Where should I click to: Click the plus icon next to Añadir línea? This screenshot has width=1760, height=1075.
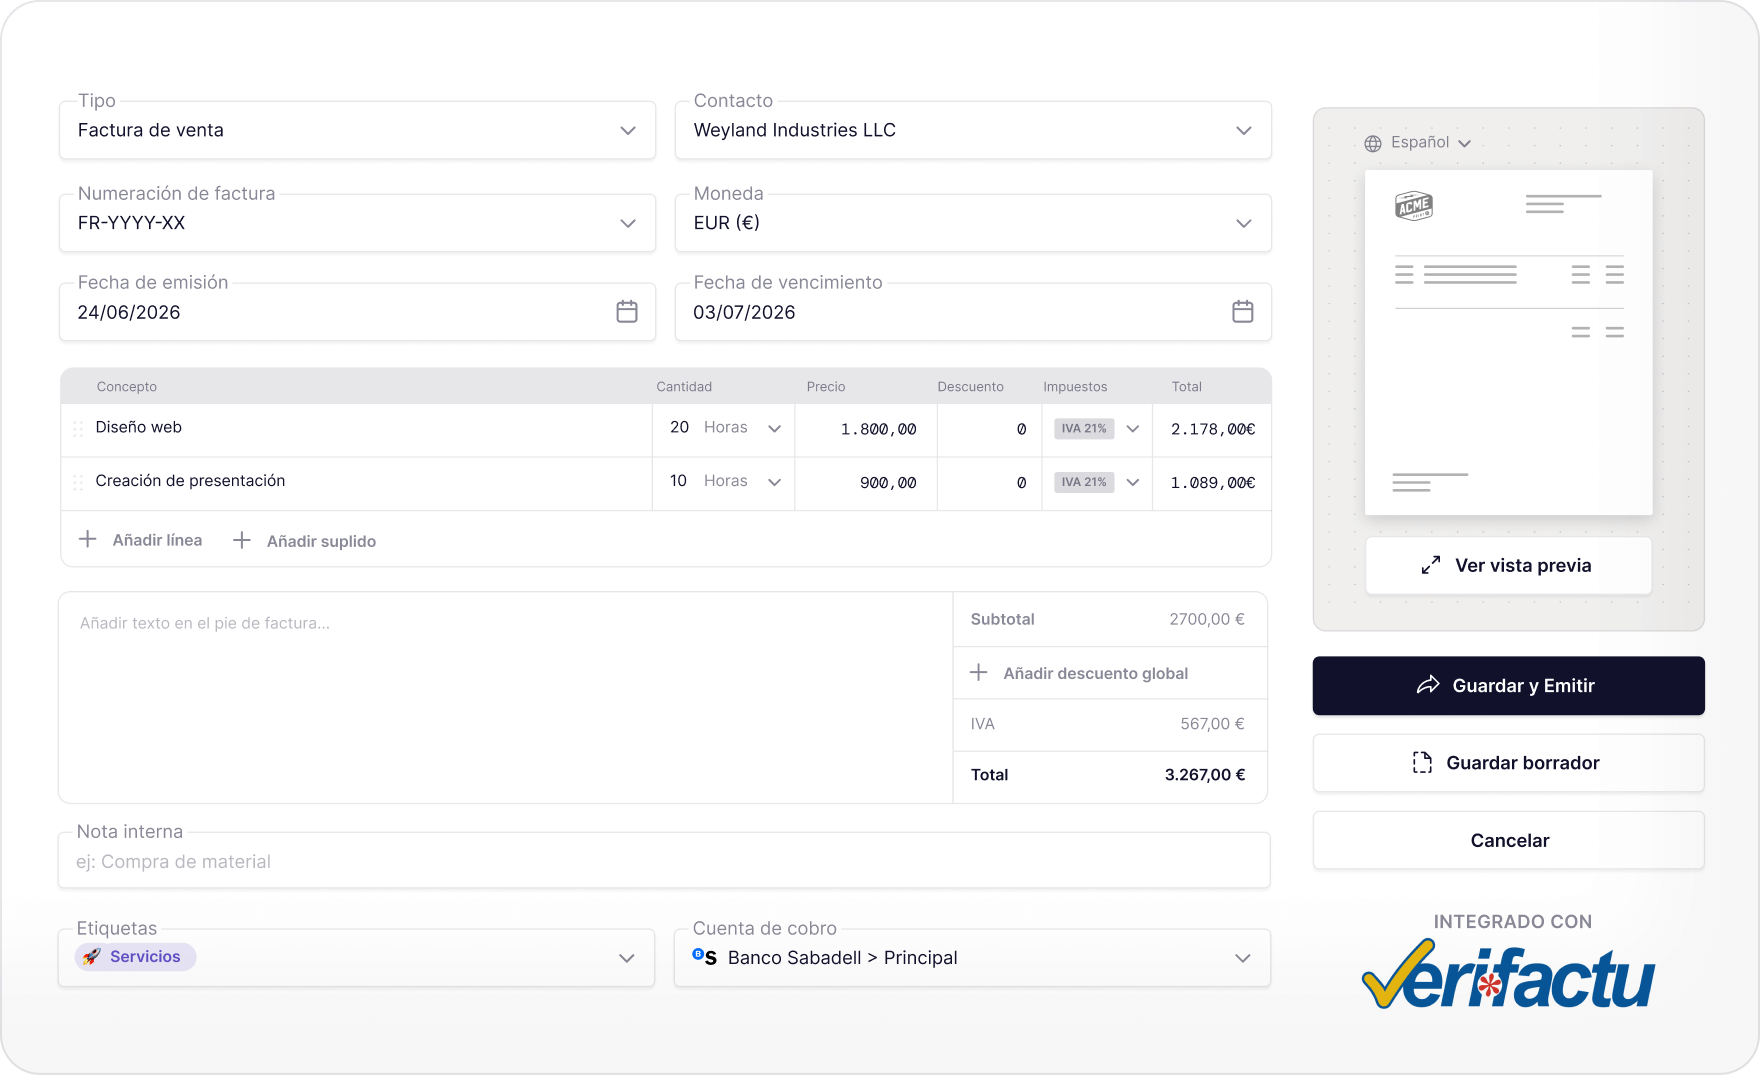(x=88, y=539)
